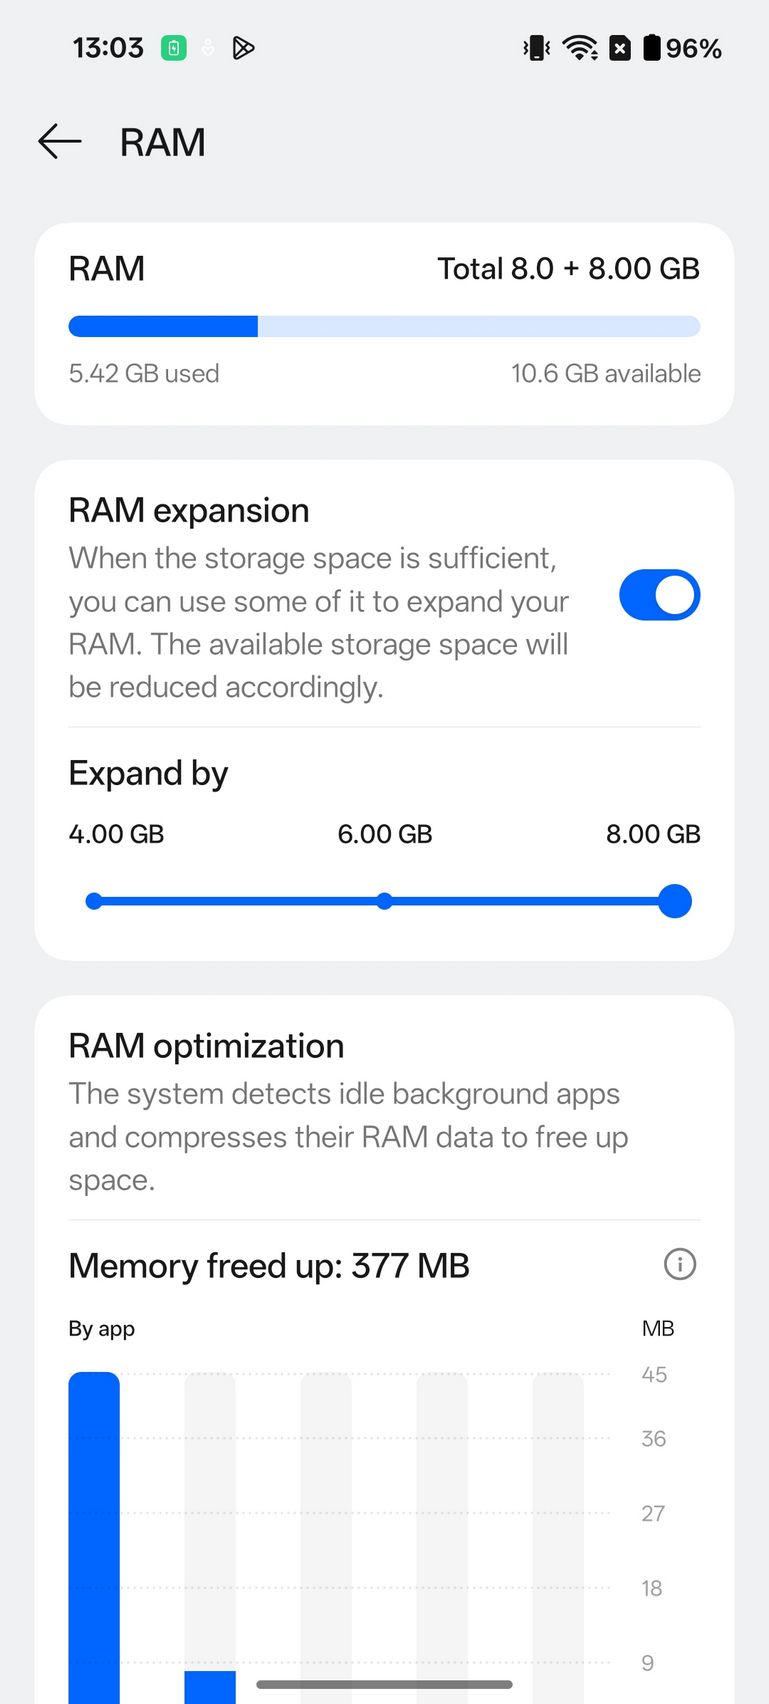Tap the Play Store status bar icon
Image resolution: width=769 pixels, height=1704 pixels.
pos(243,48)
